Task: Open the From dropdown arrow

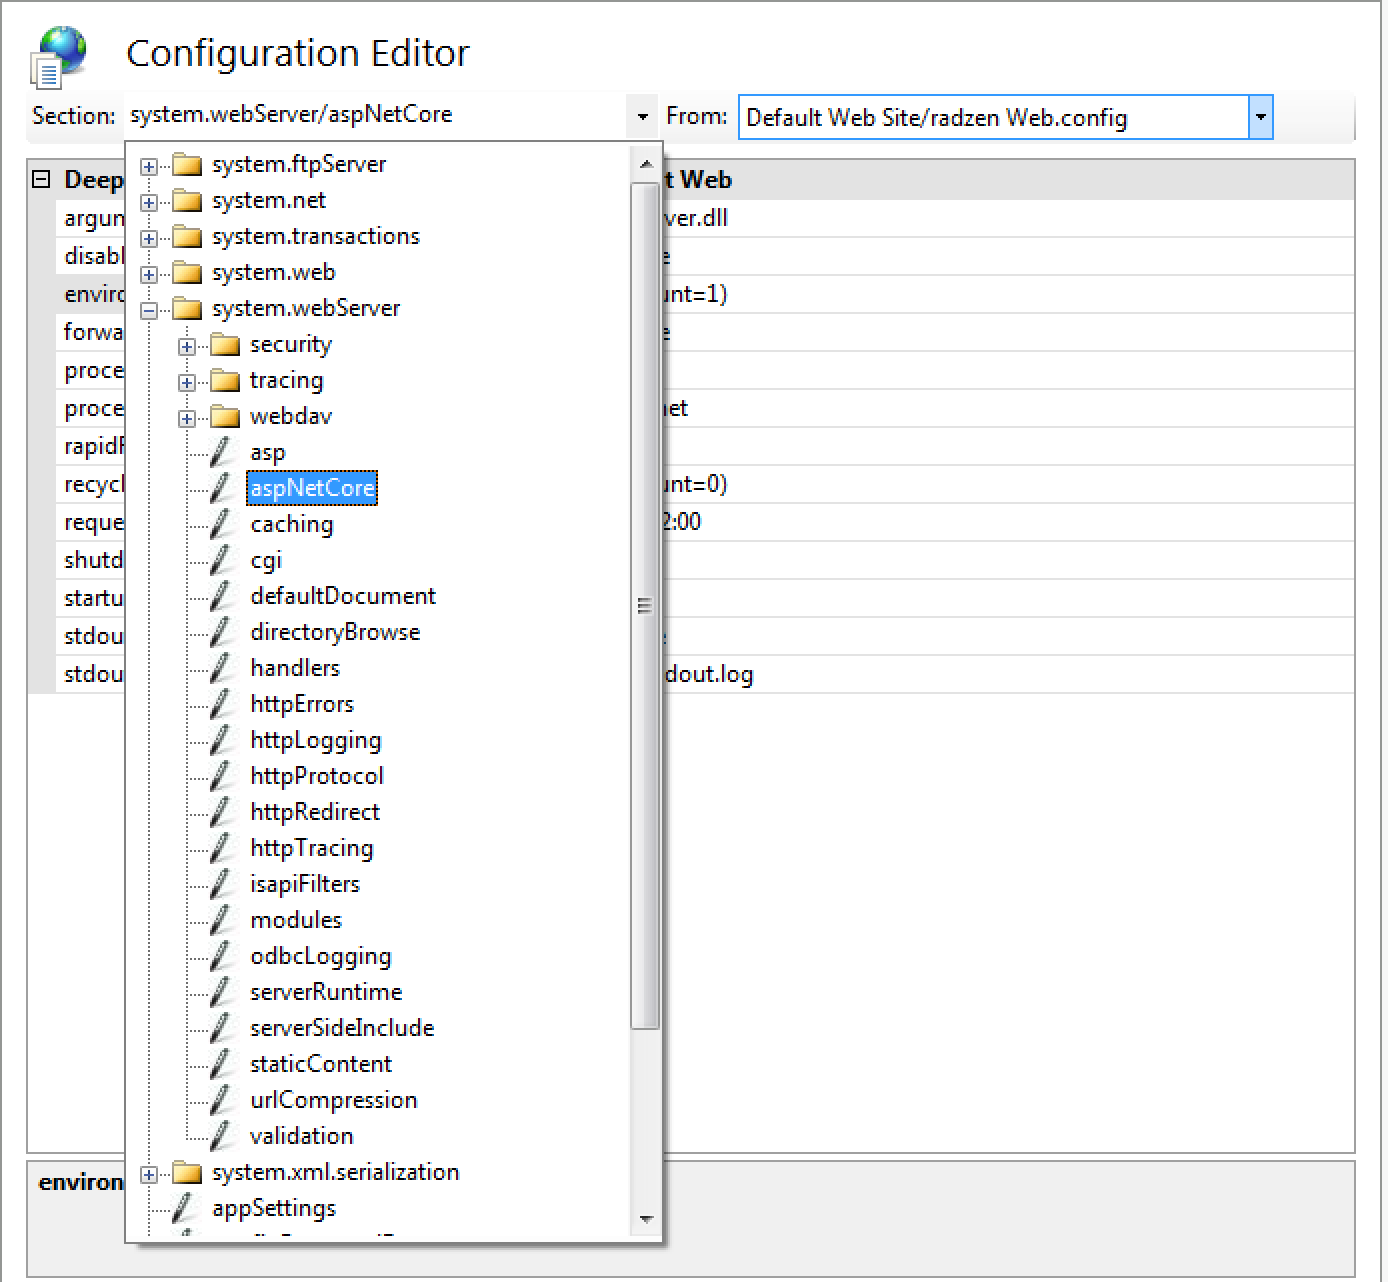Action: tap(1260, 117)
